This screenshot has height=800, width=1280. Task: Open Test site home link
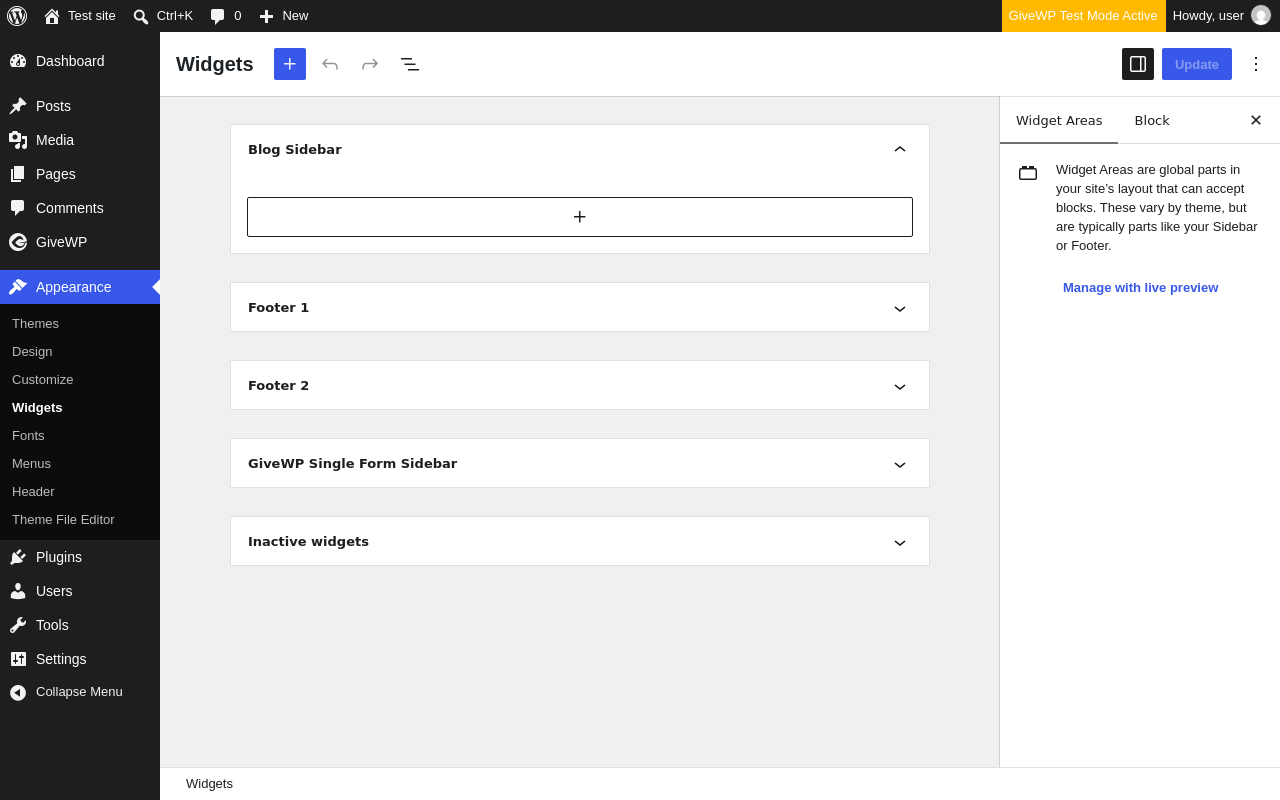point(80,16)
